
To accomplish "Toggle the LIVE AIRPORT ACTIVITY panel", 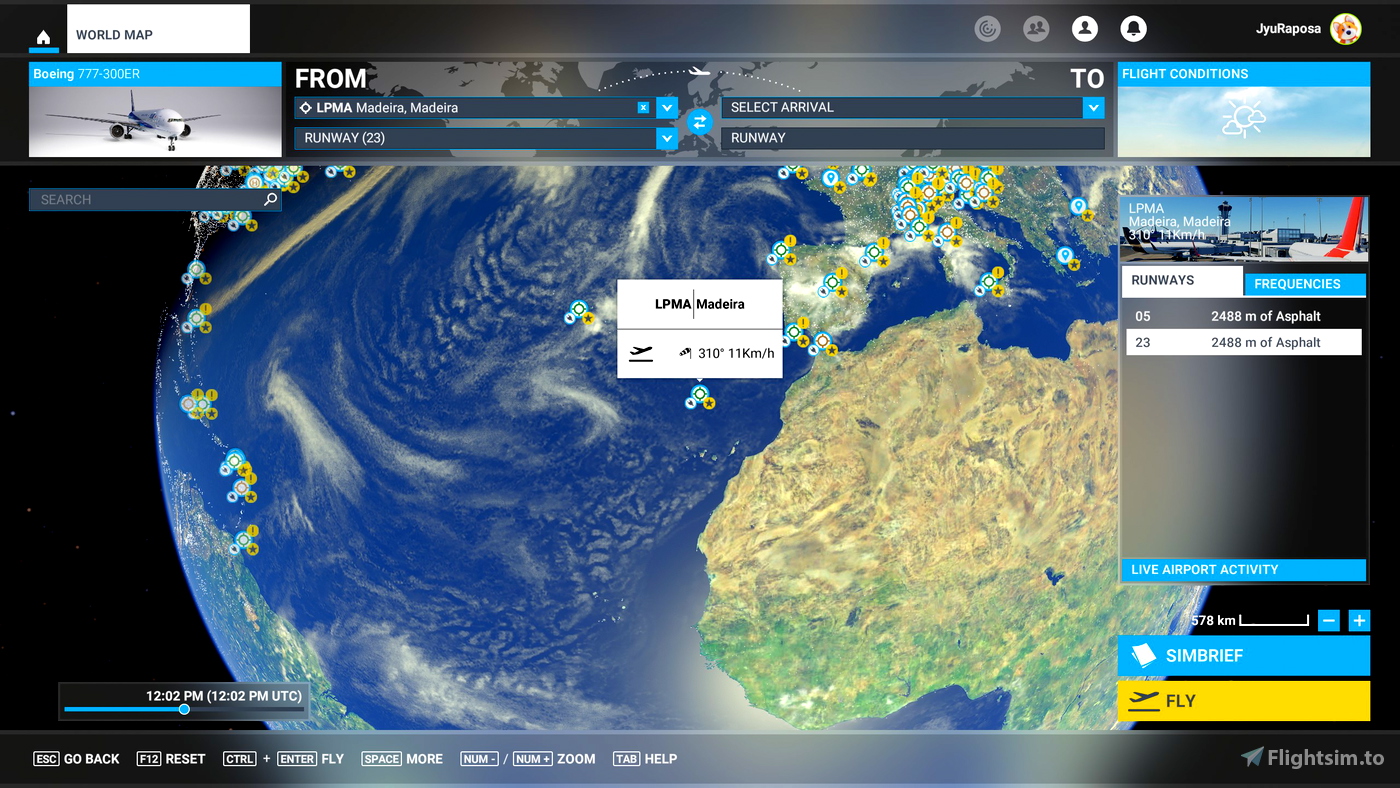I will pos(1243,569).
